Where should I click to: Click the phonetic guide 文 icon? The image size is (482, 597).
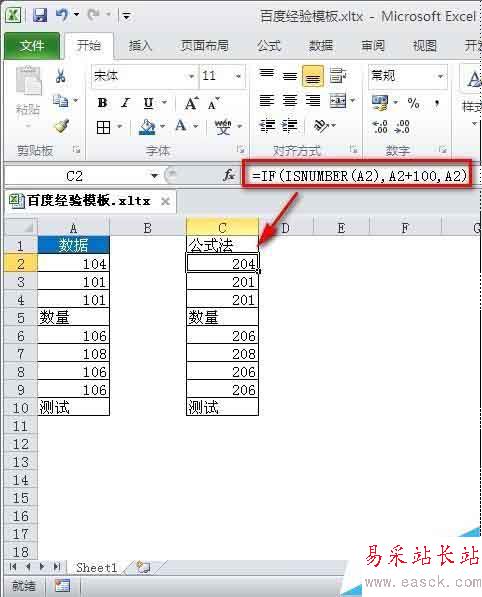[223, 127]
